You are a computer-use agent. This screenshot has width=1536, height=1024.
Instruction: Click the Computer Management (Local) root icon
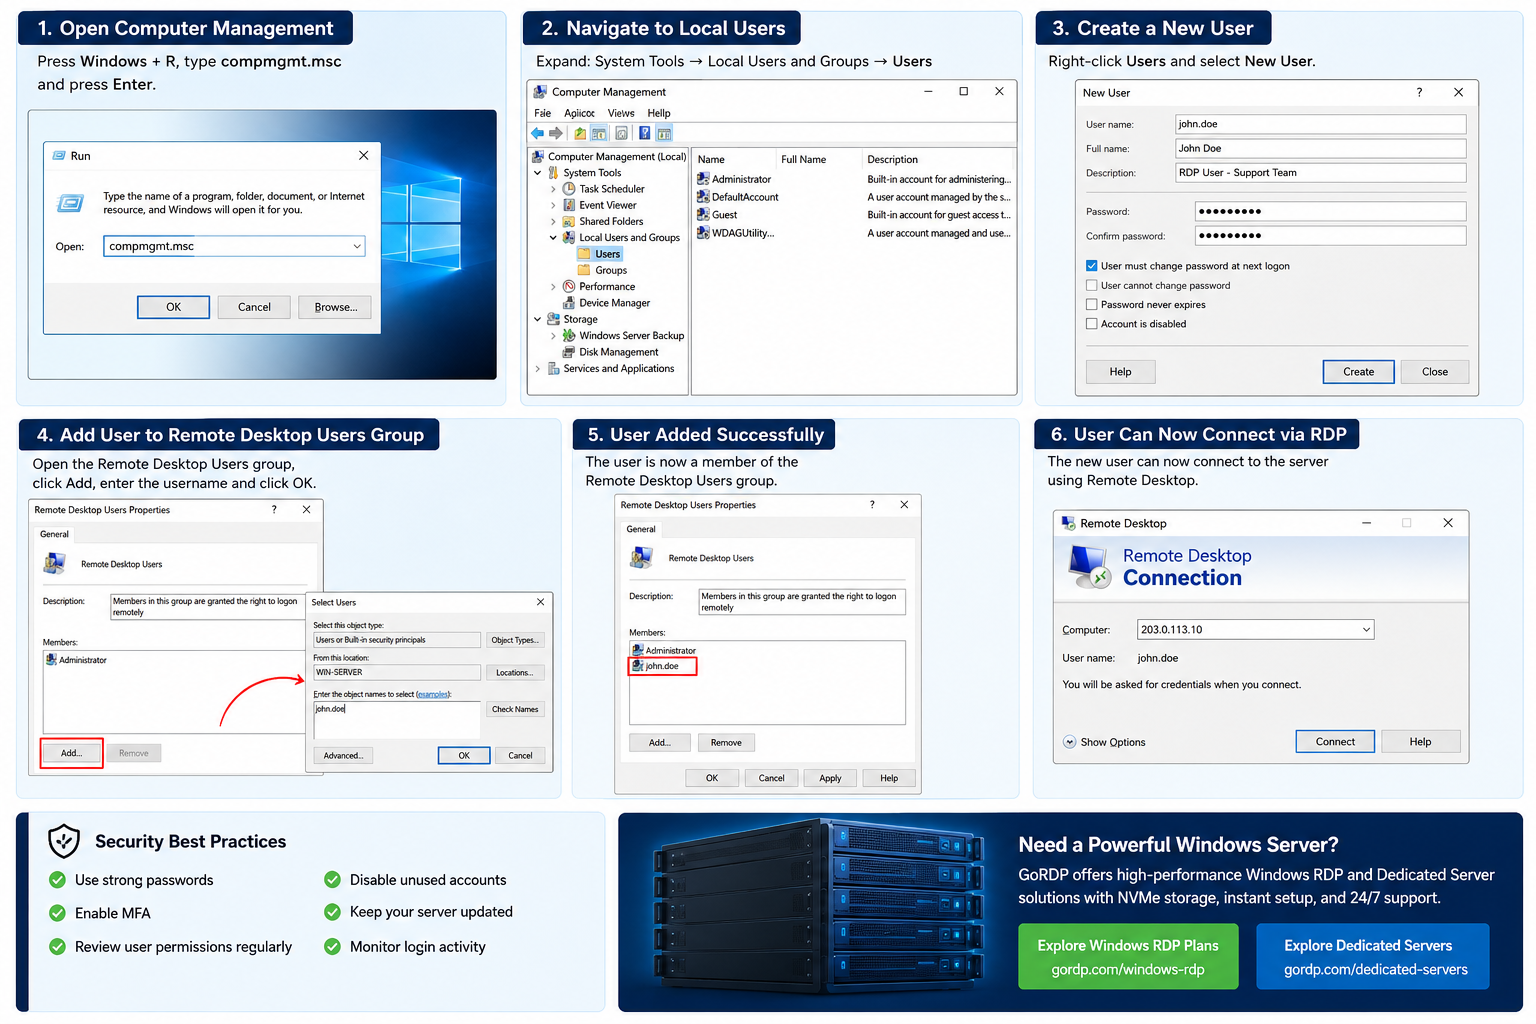[x=538, y=157]
